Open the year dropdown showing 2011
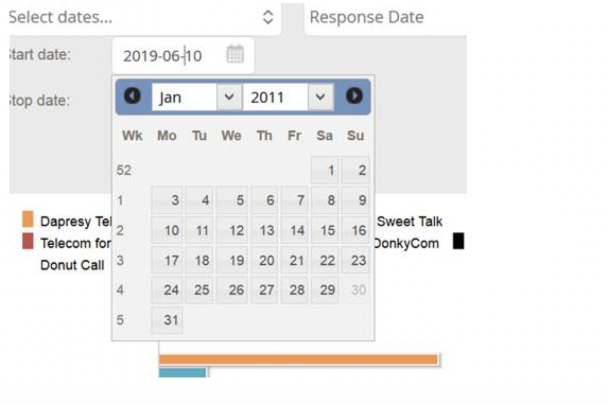 (288, 97)
